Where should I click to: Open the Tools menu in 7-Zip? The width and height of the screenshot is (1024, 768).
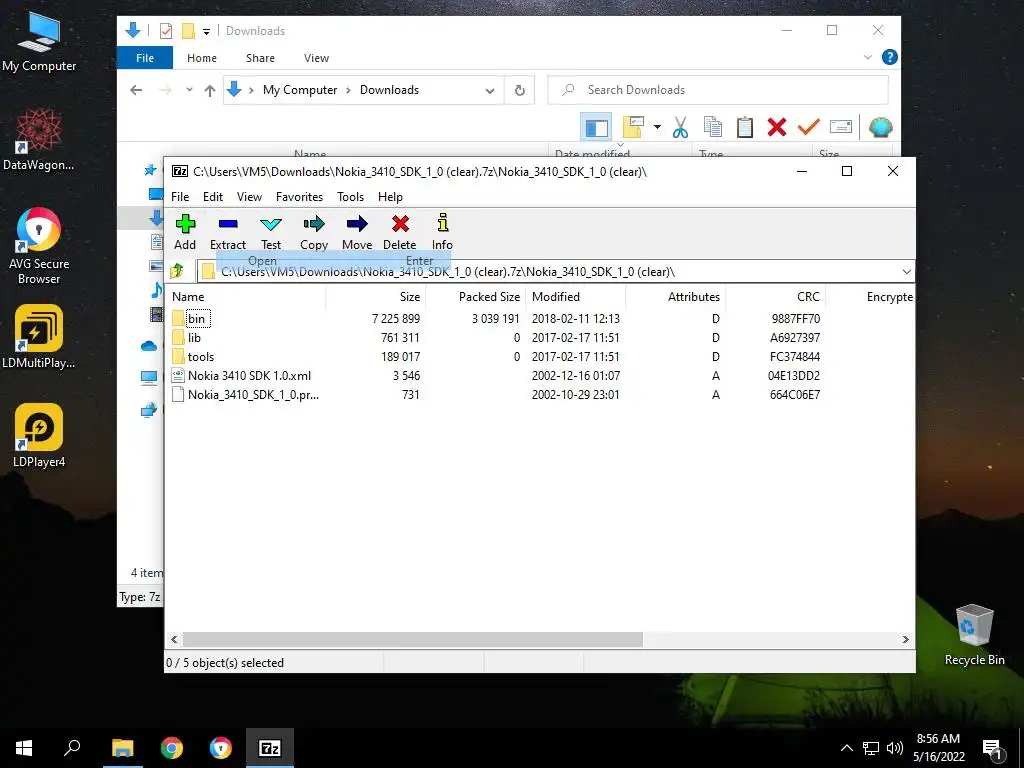(351, 197)
